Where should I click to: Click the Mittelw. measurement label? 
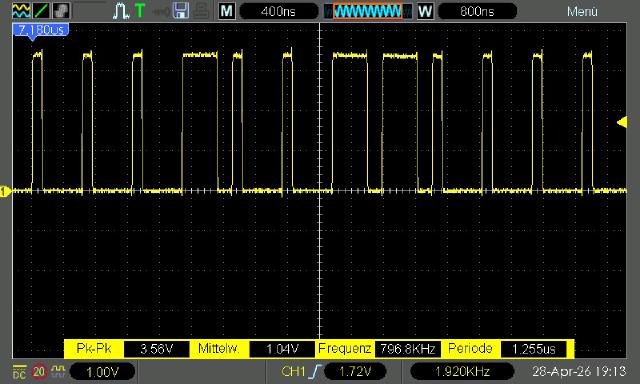218,348
